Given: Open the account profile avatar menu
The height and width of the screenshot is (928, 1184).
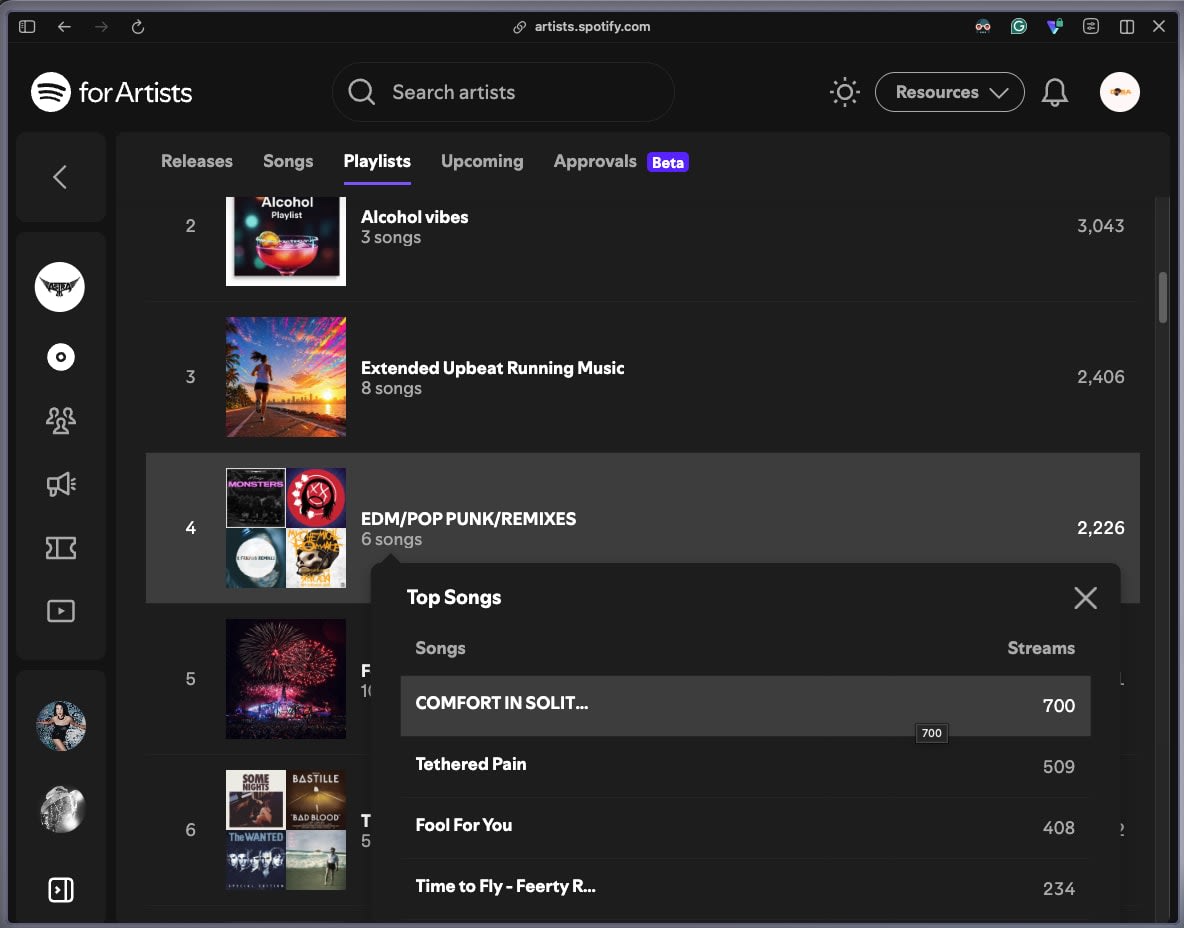Looking at the screenshot, I should pos(1119,92).
